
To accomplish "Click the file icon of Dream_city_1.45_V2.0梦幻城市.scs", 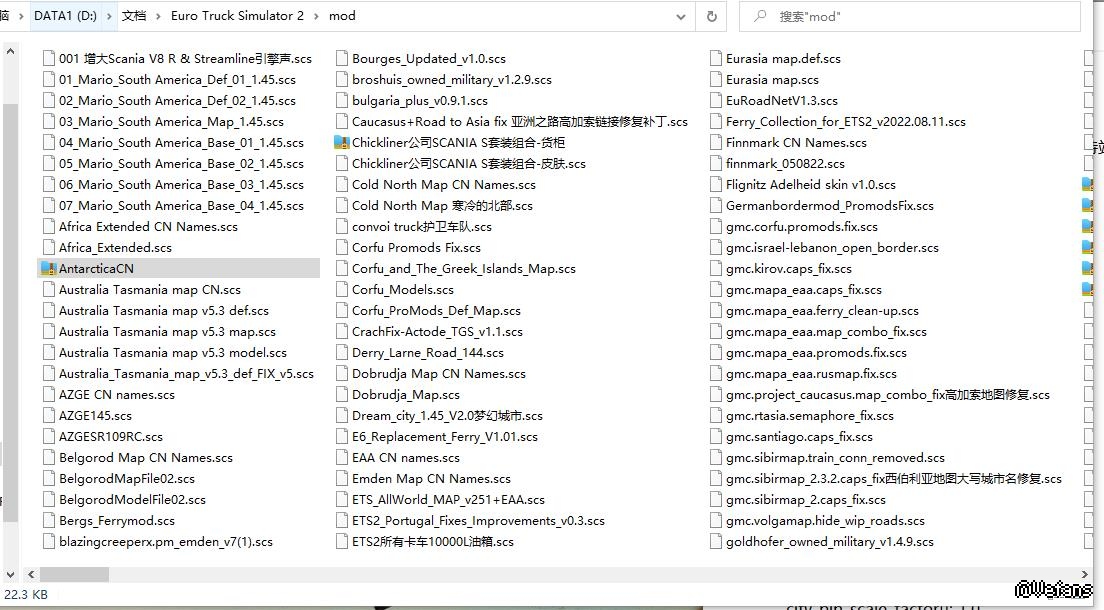I will point(341,416).
